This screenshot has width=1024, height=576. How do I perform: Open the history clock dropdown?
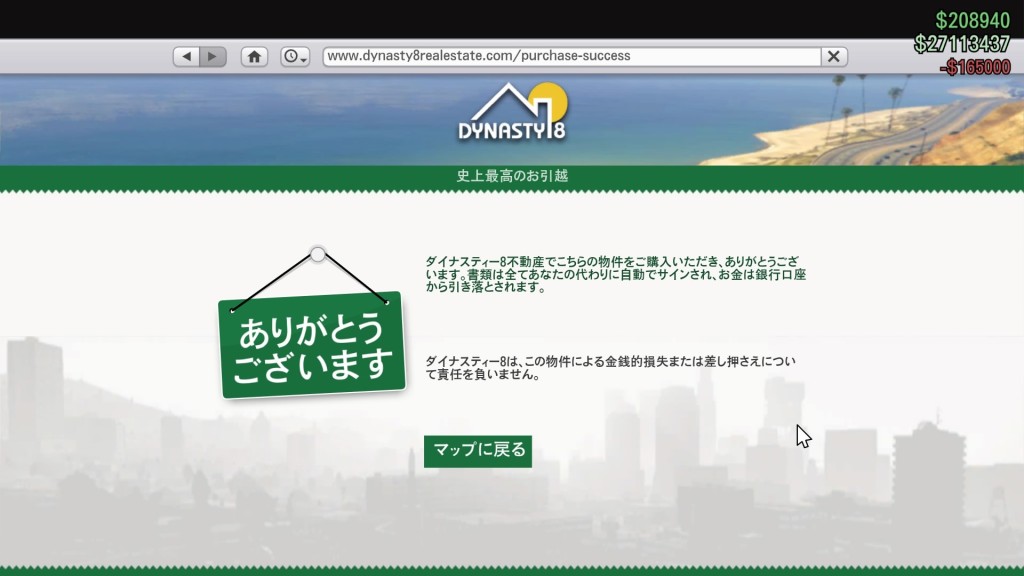pyautogui.click(x=295, y=57)
